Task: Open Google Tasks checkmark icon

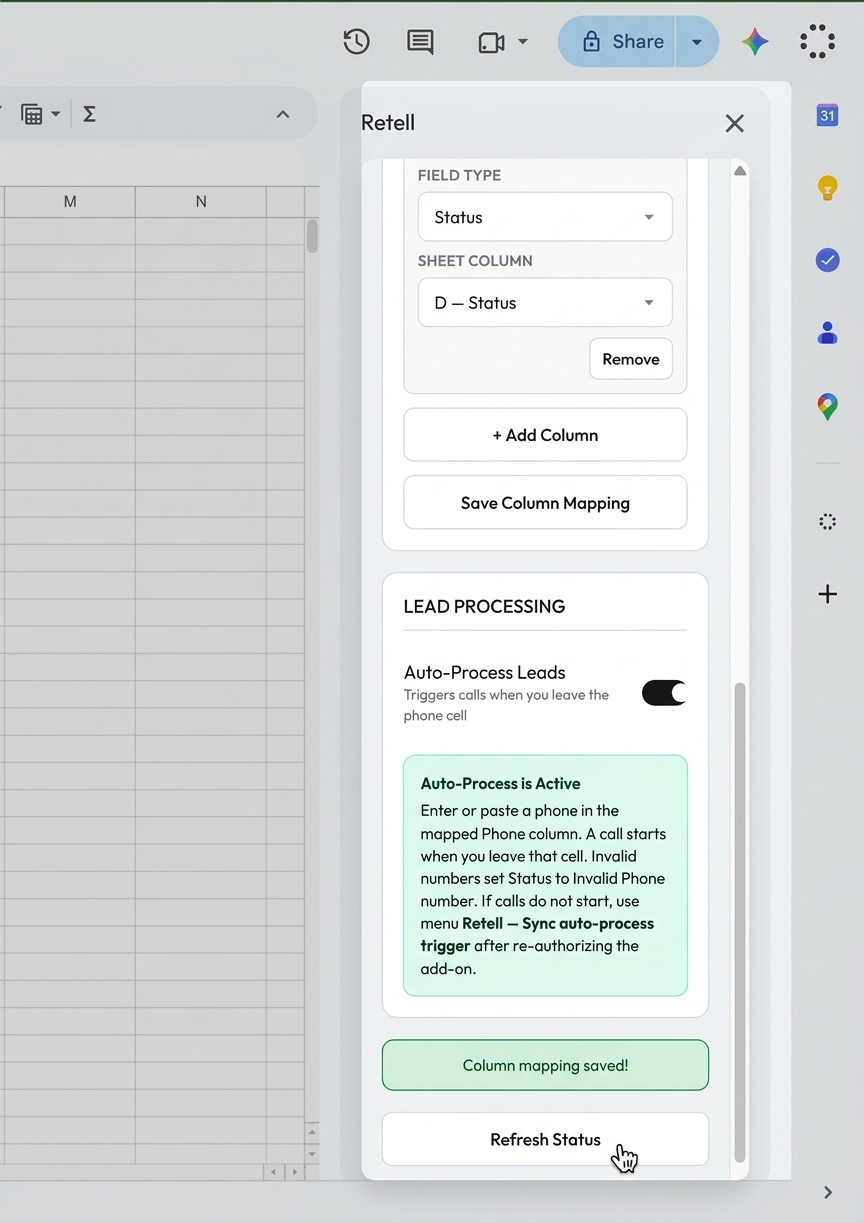Action: tap(827, 260)
